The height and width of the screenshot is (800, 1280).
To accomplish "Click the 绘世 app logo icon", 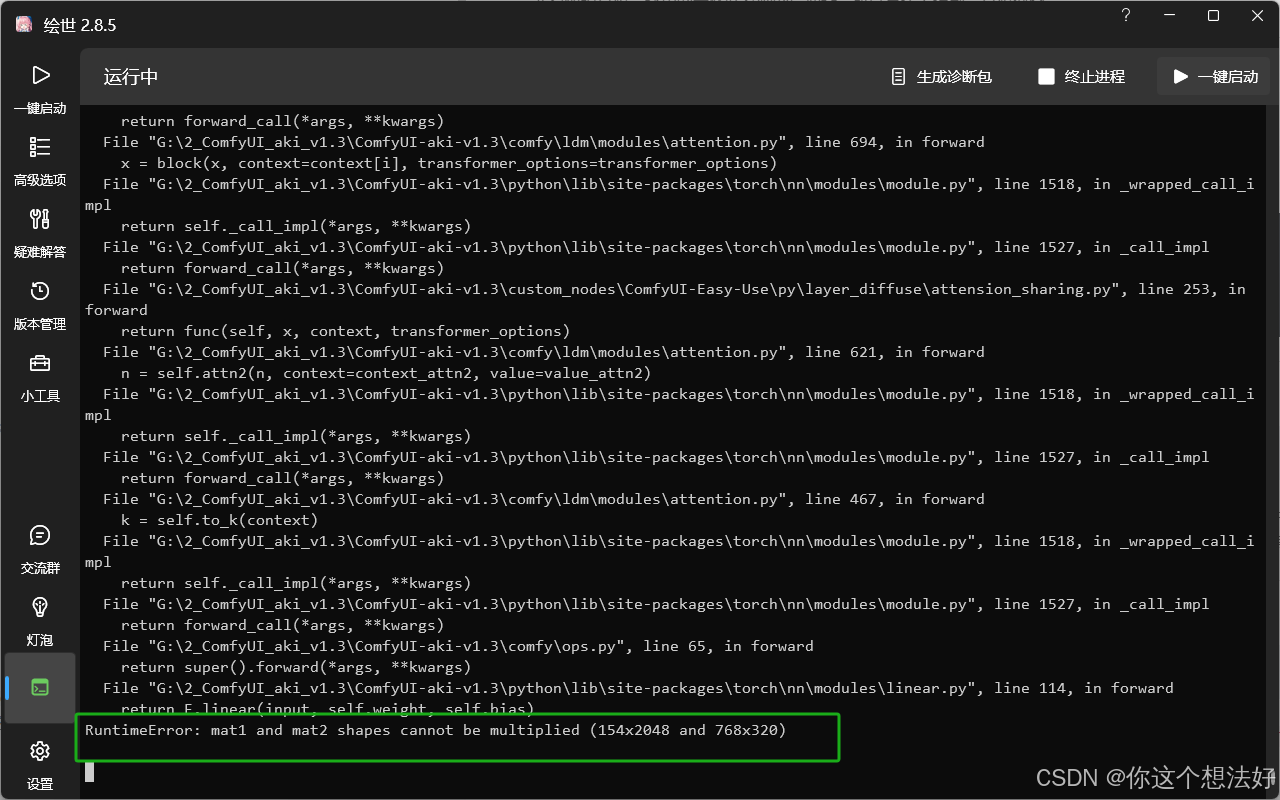I will point(23,25).
